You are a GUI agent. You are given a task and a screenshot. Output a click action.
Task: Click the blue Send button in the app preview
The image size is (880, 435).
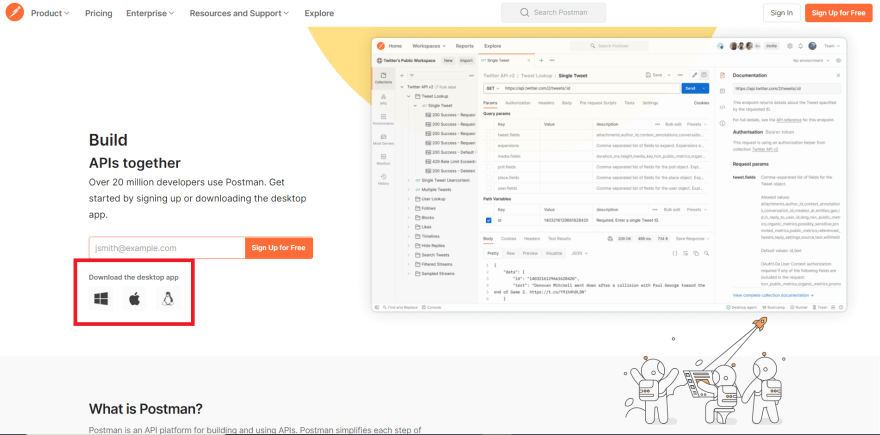click(695, 89)
